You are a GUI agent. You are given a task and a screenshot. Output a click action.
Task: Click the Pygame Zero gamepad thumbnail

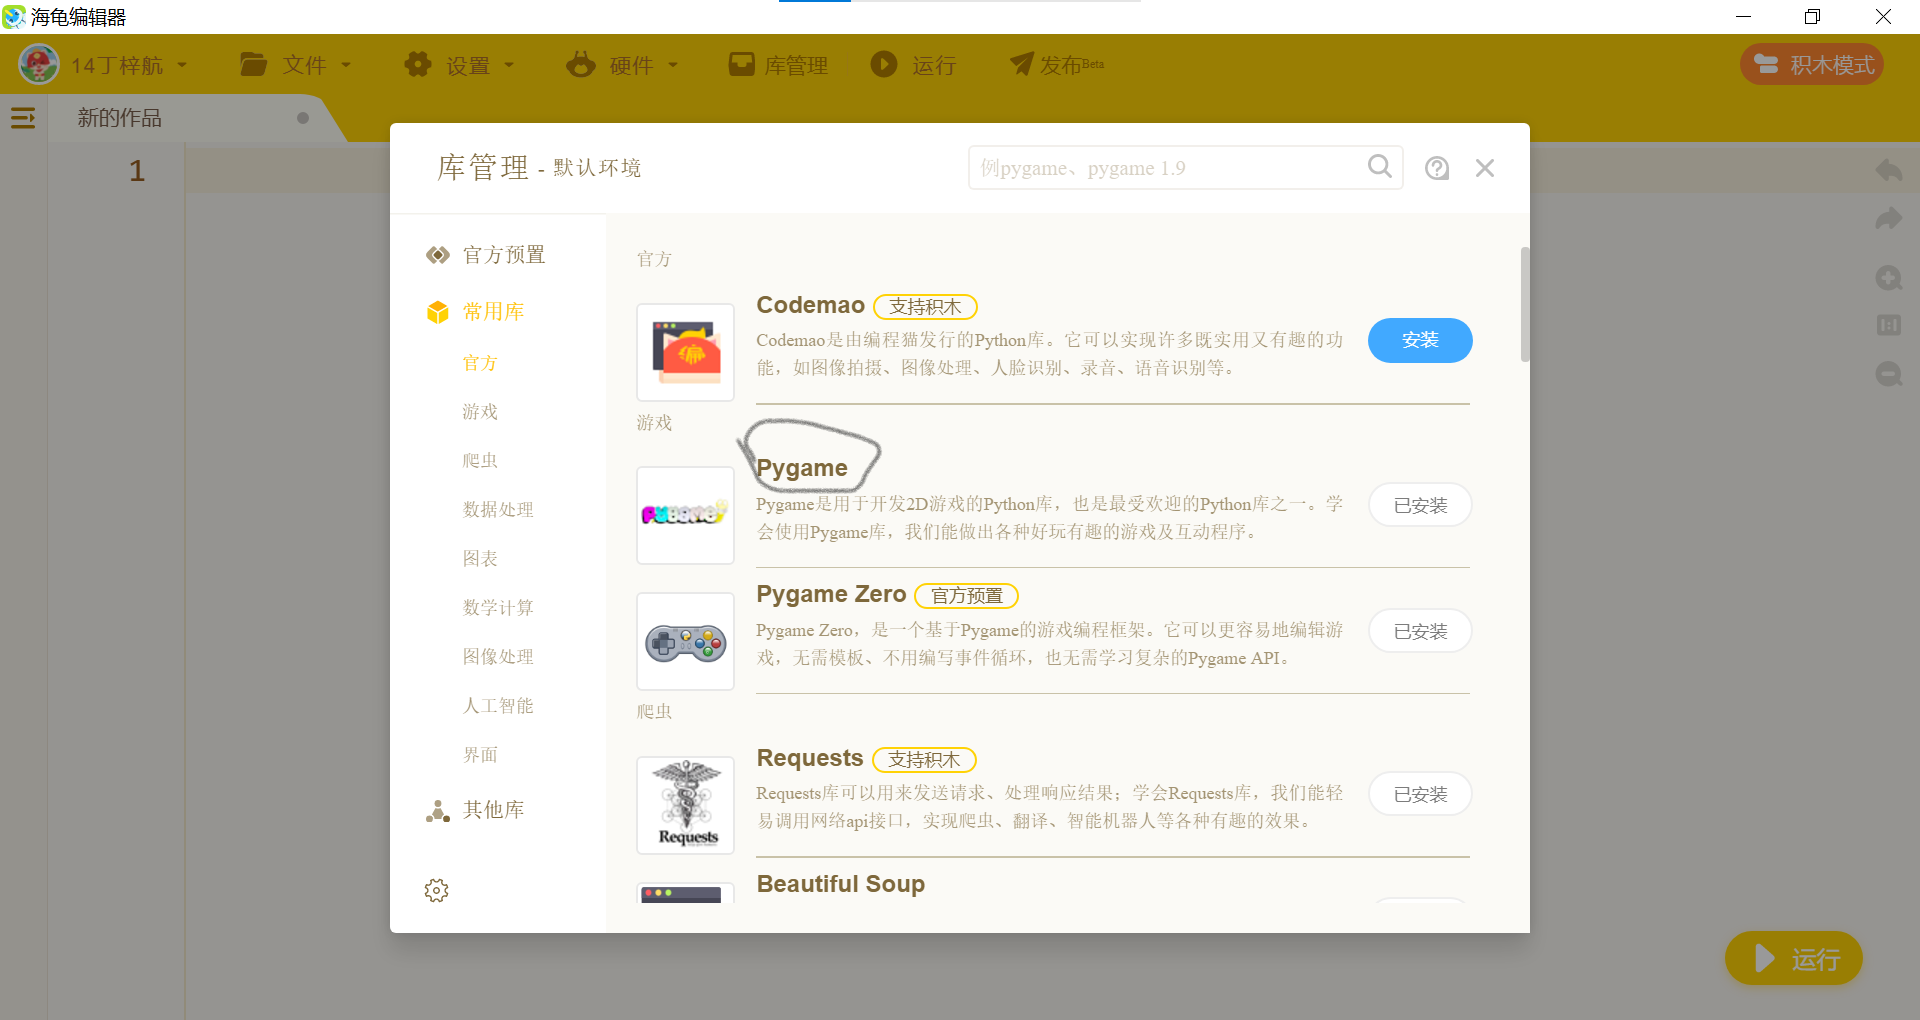[686, 641]
